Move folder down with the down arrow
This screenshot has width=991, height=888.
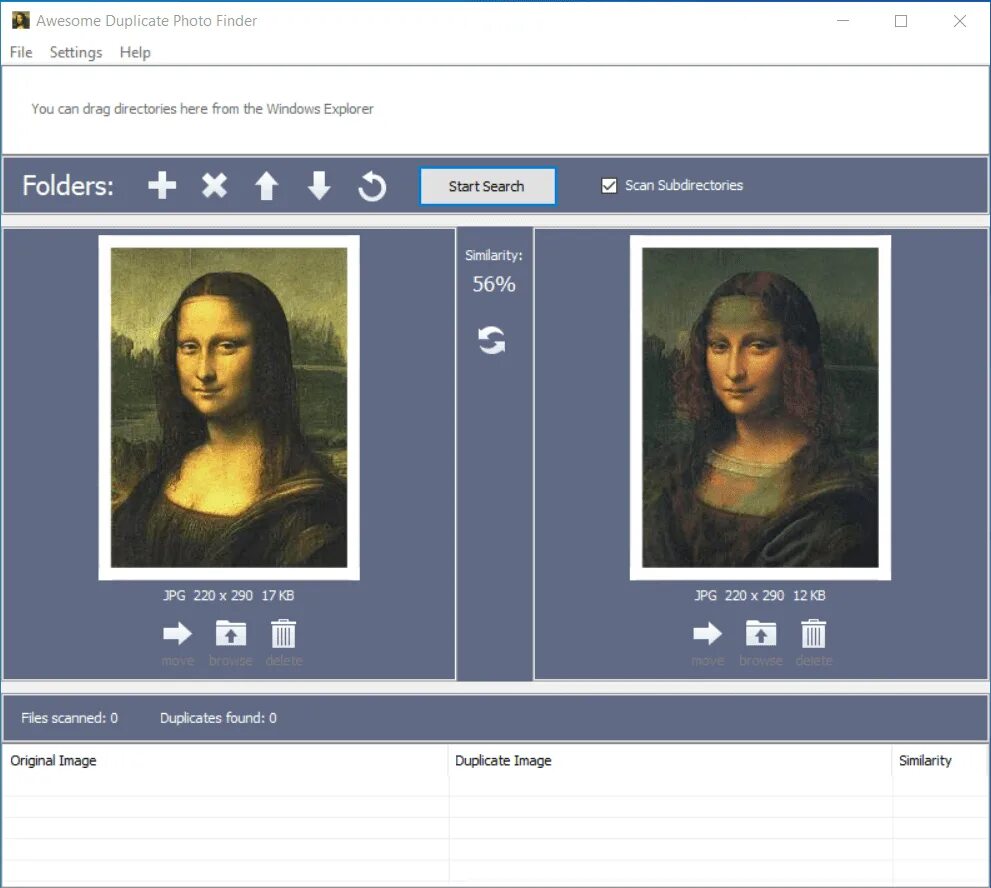click(319, 186)
